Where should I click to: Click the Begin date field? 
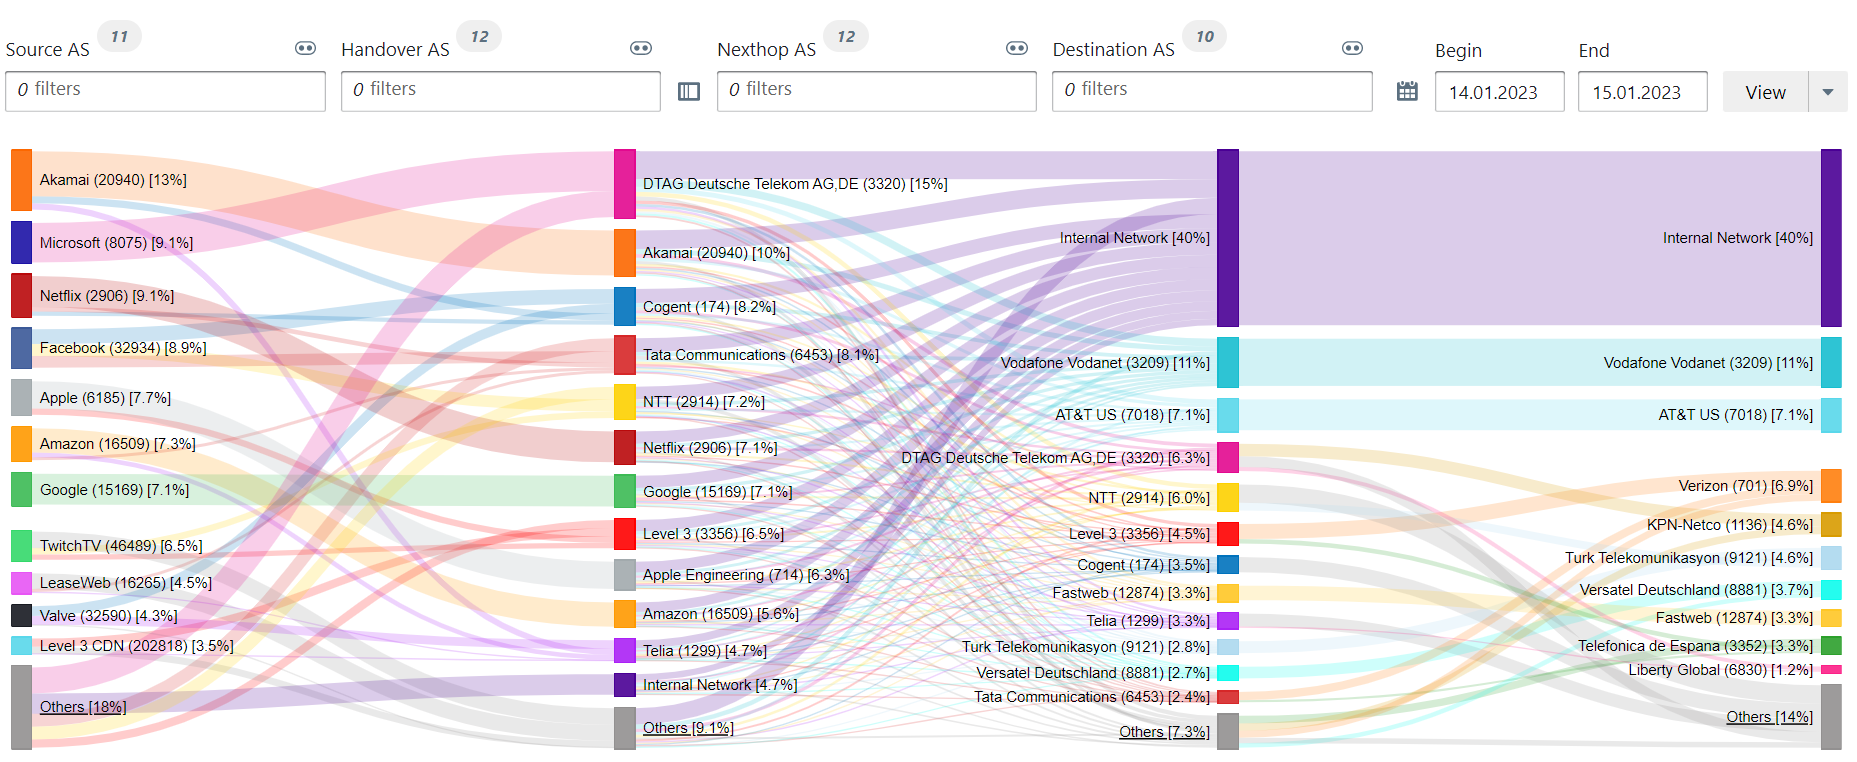1499,92
